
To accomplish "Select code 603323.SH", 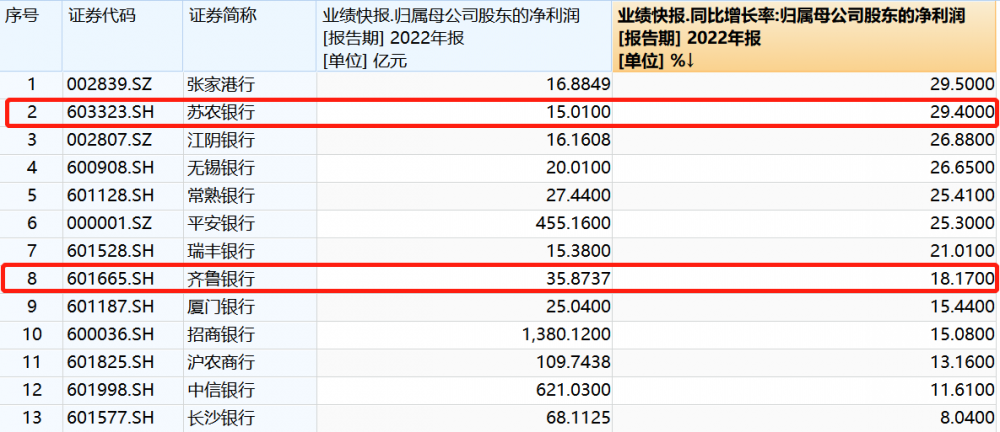I will click(108, 112).
